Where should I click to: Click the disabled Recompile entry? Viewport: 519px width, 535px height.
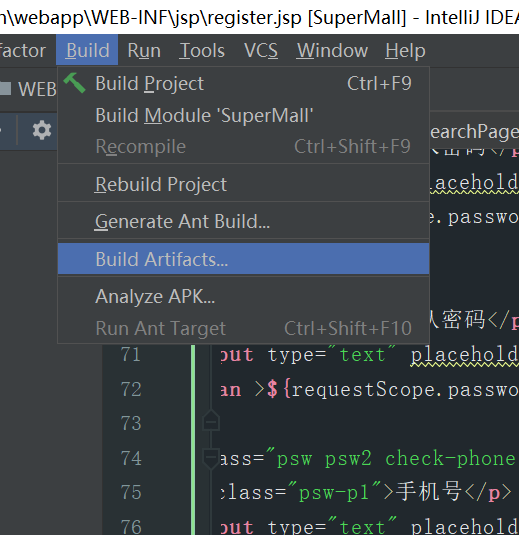[243, 146]
